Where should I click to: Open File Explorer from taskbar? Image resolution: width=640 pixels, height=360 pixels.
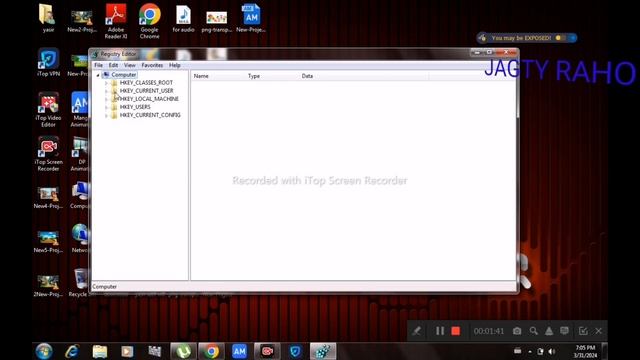(x=100, y=351)
